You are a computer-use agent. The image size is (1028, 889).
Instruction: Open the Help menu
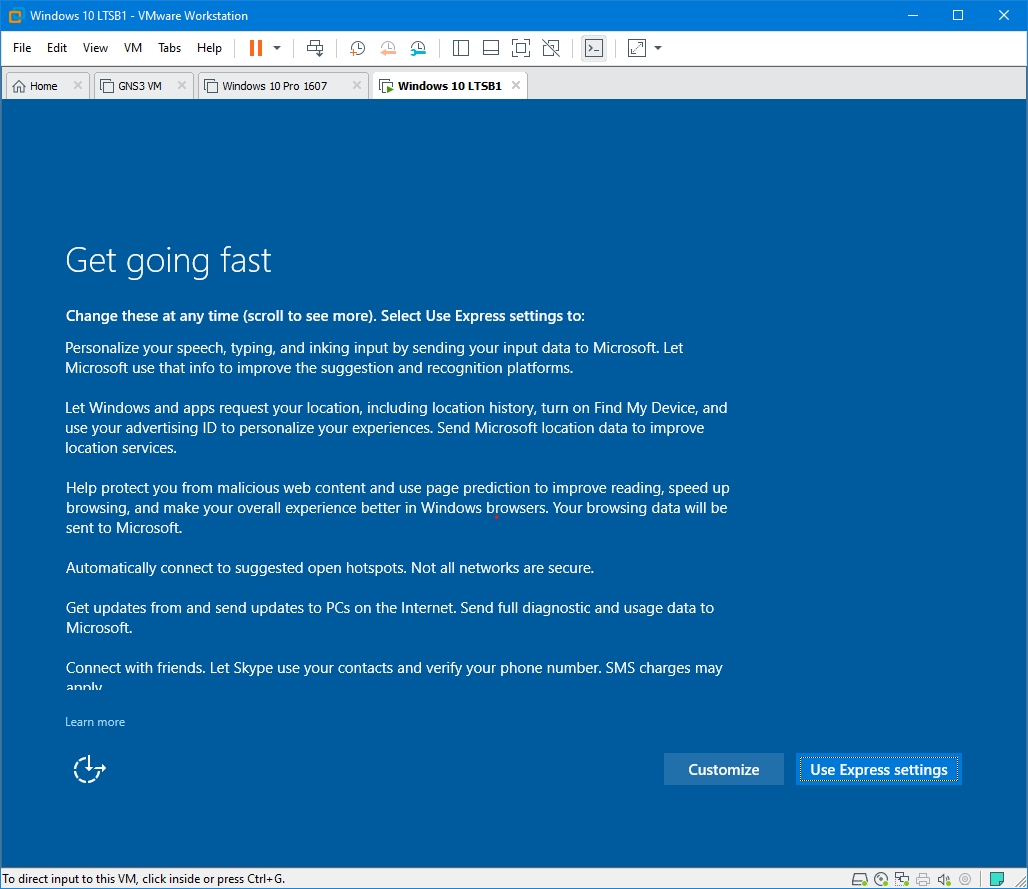[x=209, y=48]
